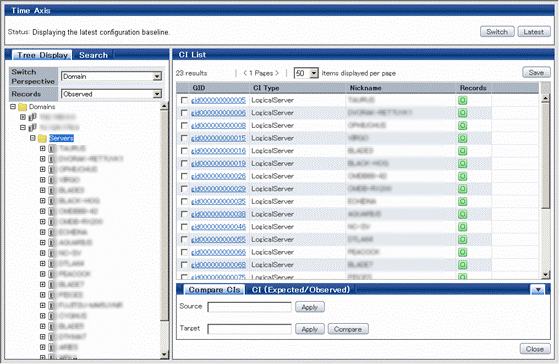The image size is (559, 364).
Task: Switch to the Tree Display tab
Action: click(x=42, y=55)
